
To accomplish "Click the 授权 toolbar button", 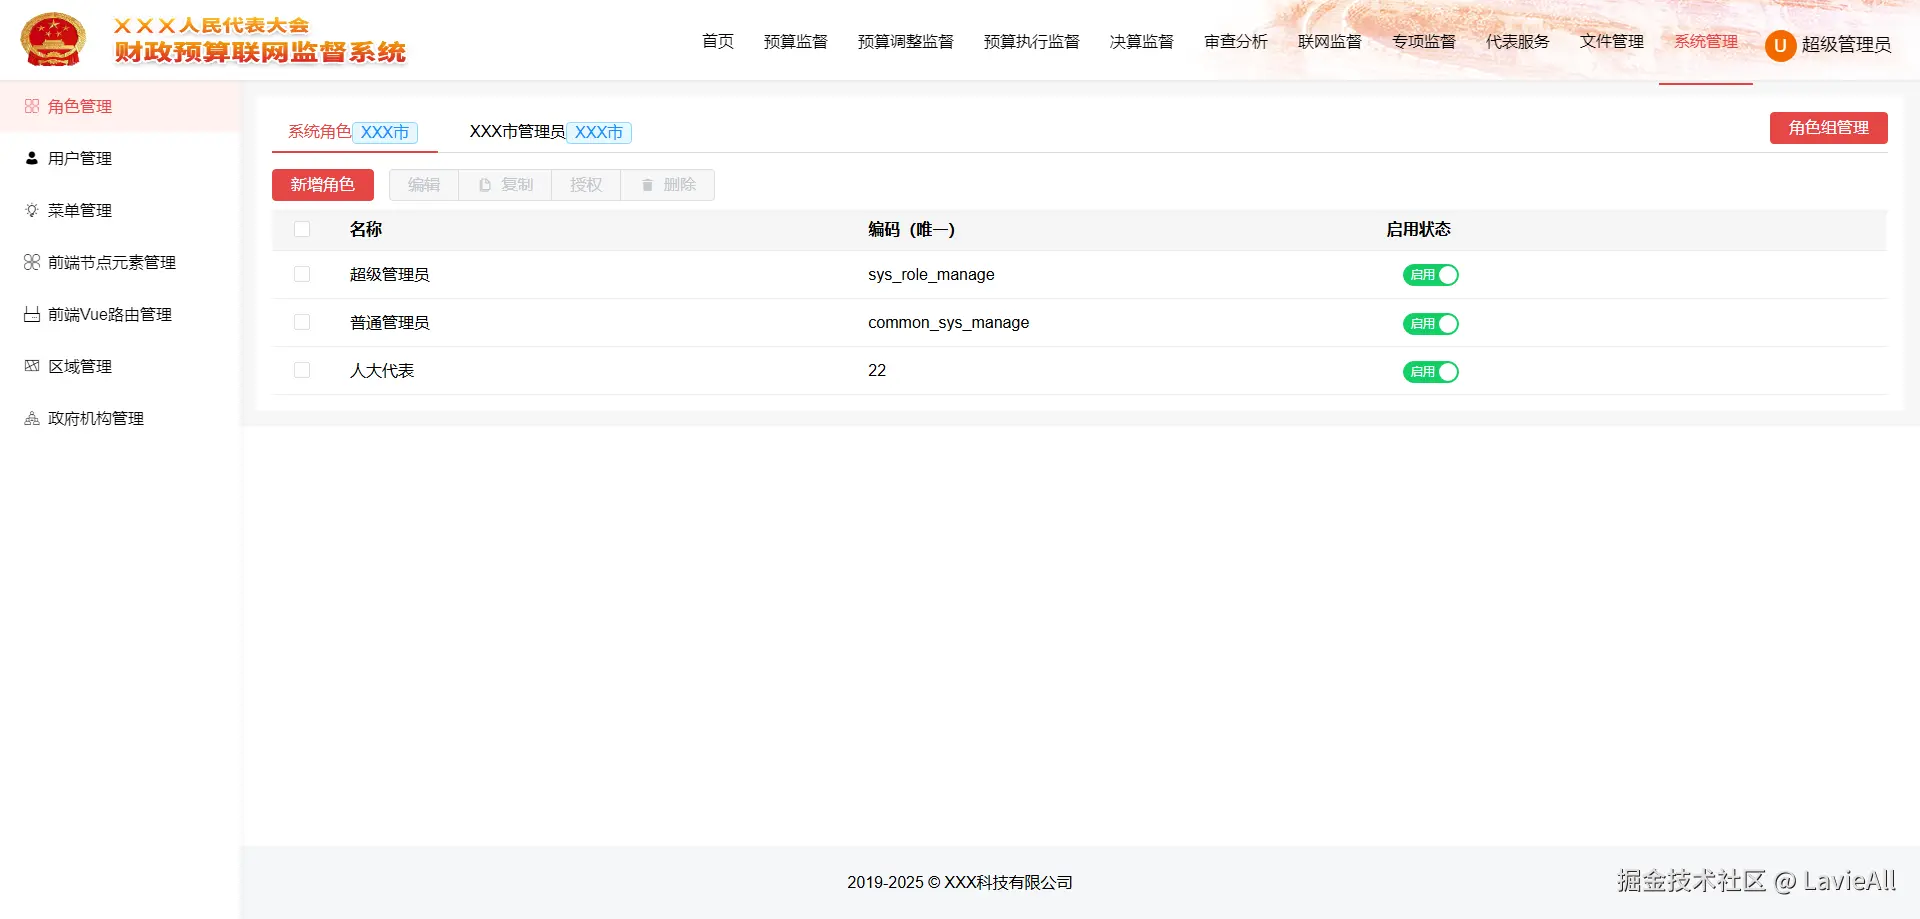I will 585,184.
